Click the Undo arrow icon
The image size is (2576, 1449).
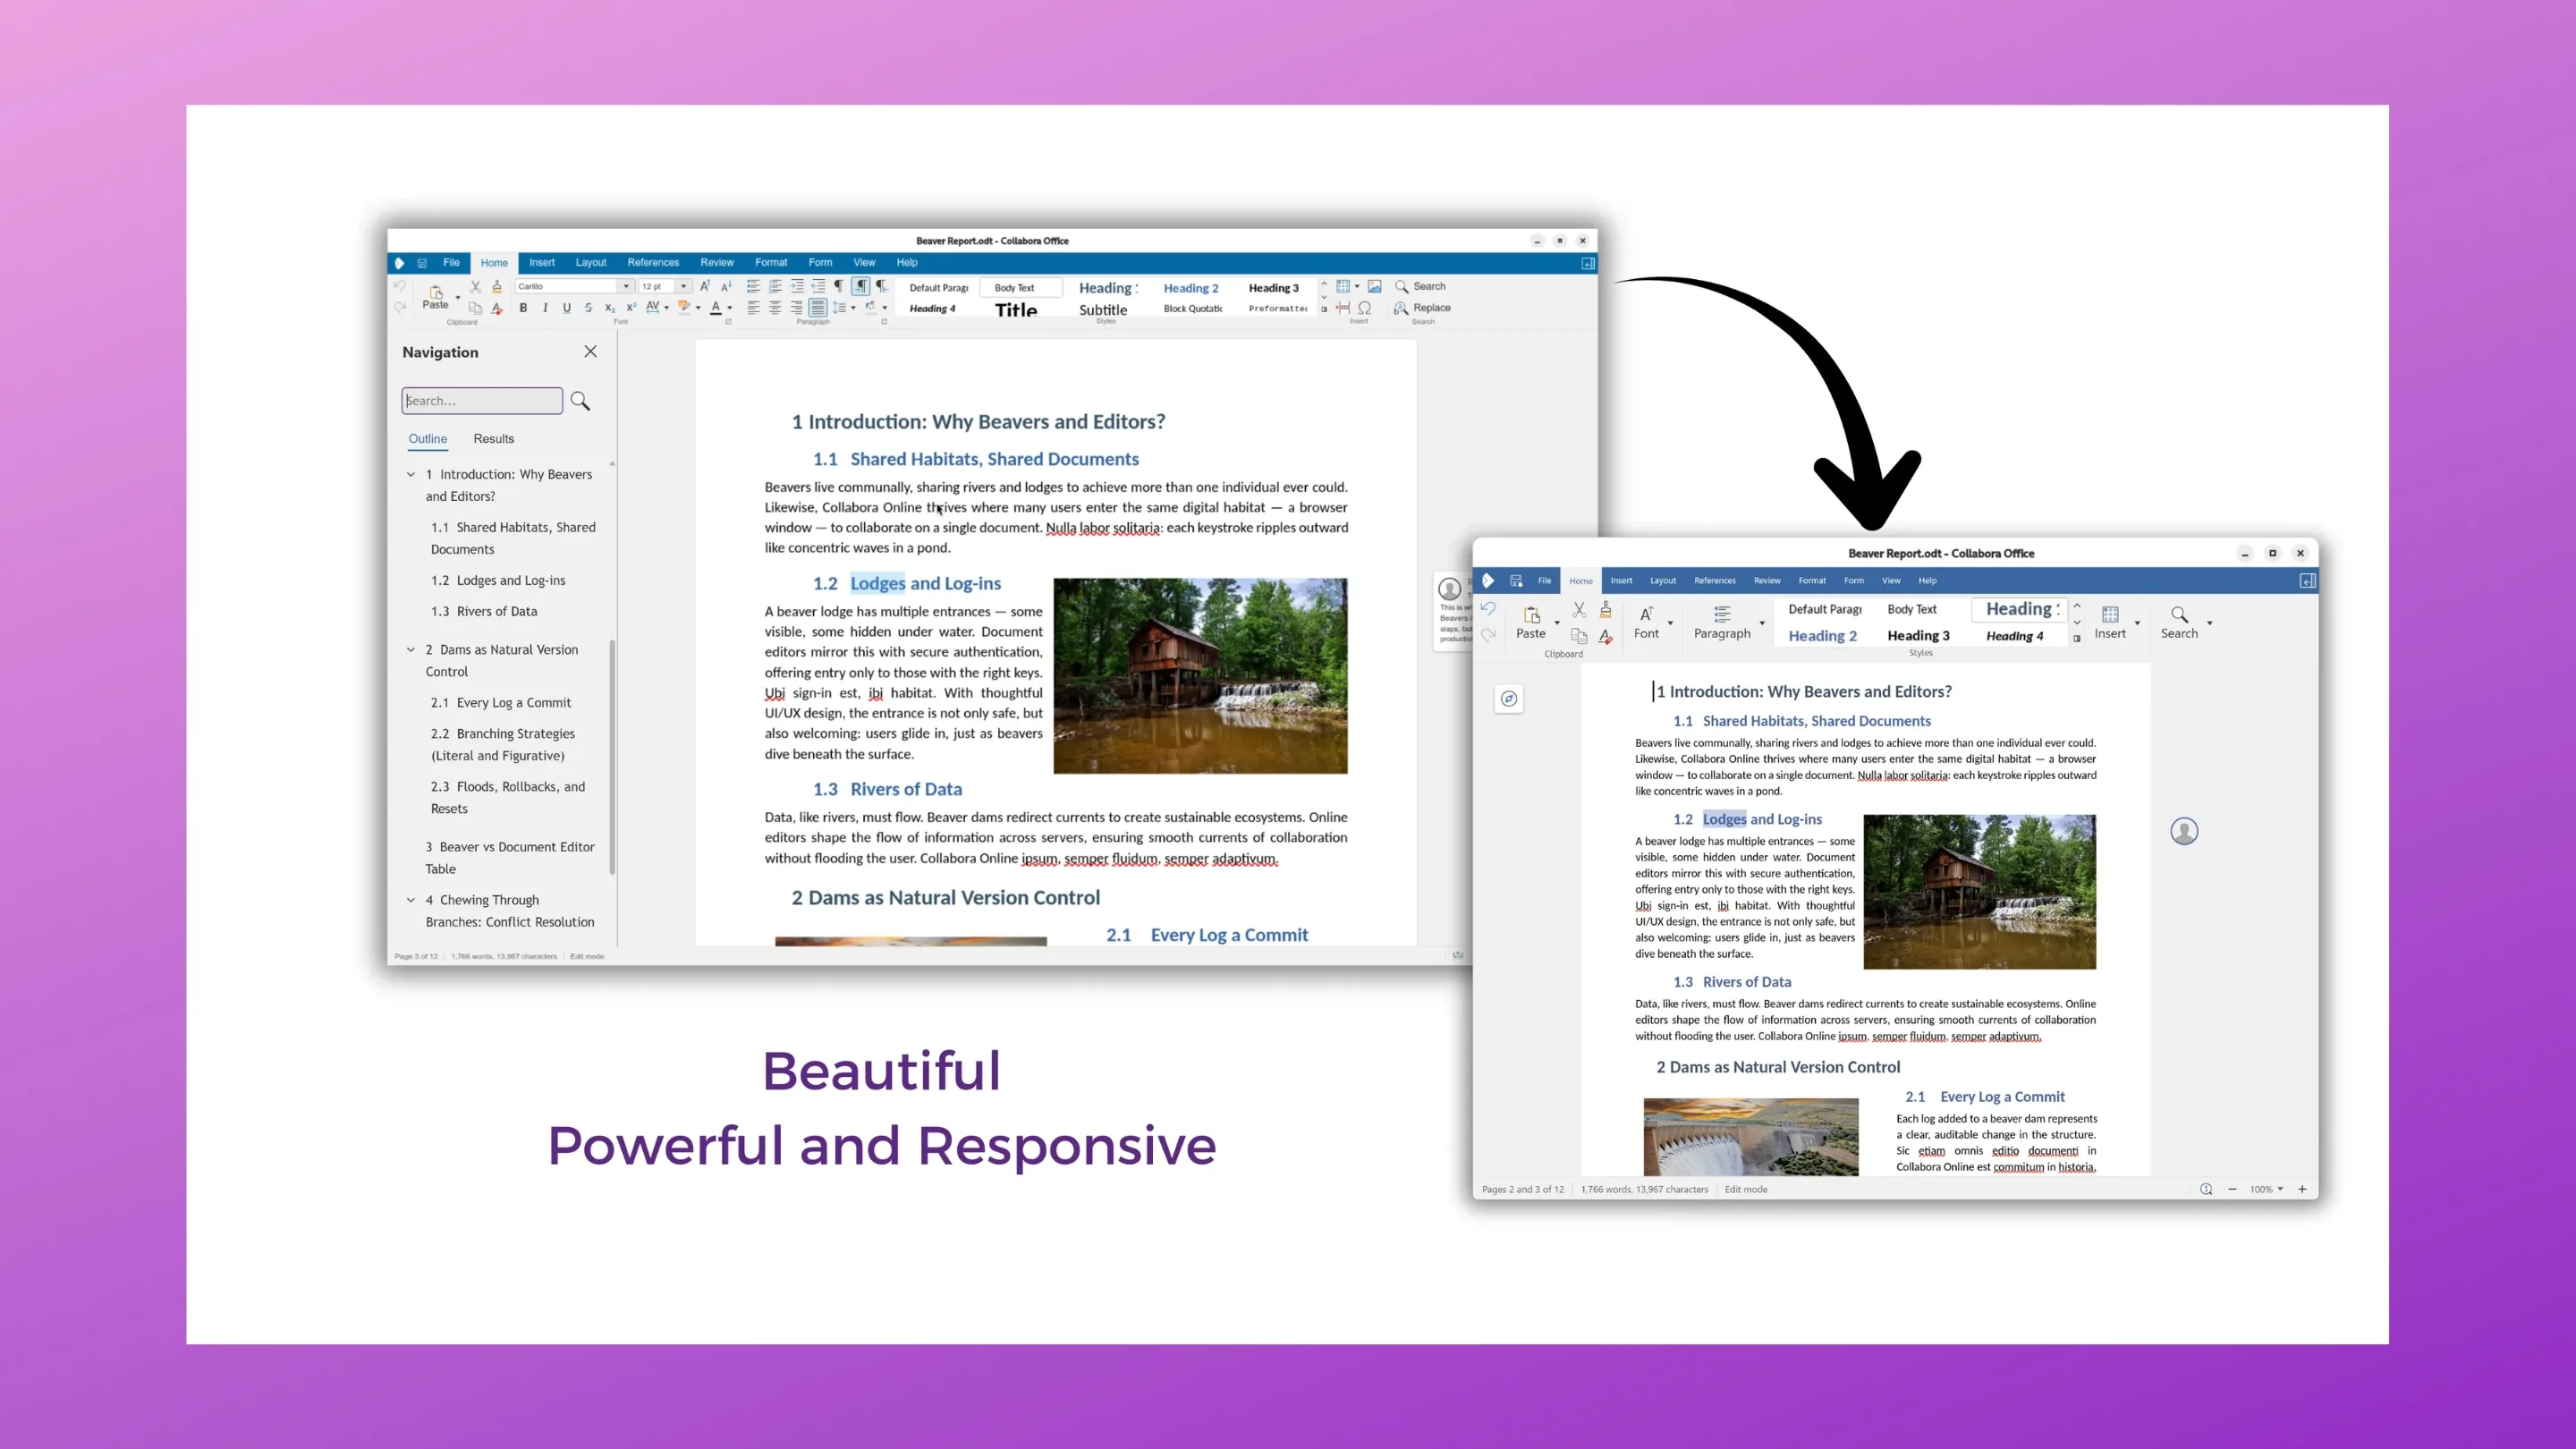pyautogui.click(x=401, y=287)
